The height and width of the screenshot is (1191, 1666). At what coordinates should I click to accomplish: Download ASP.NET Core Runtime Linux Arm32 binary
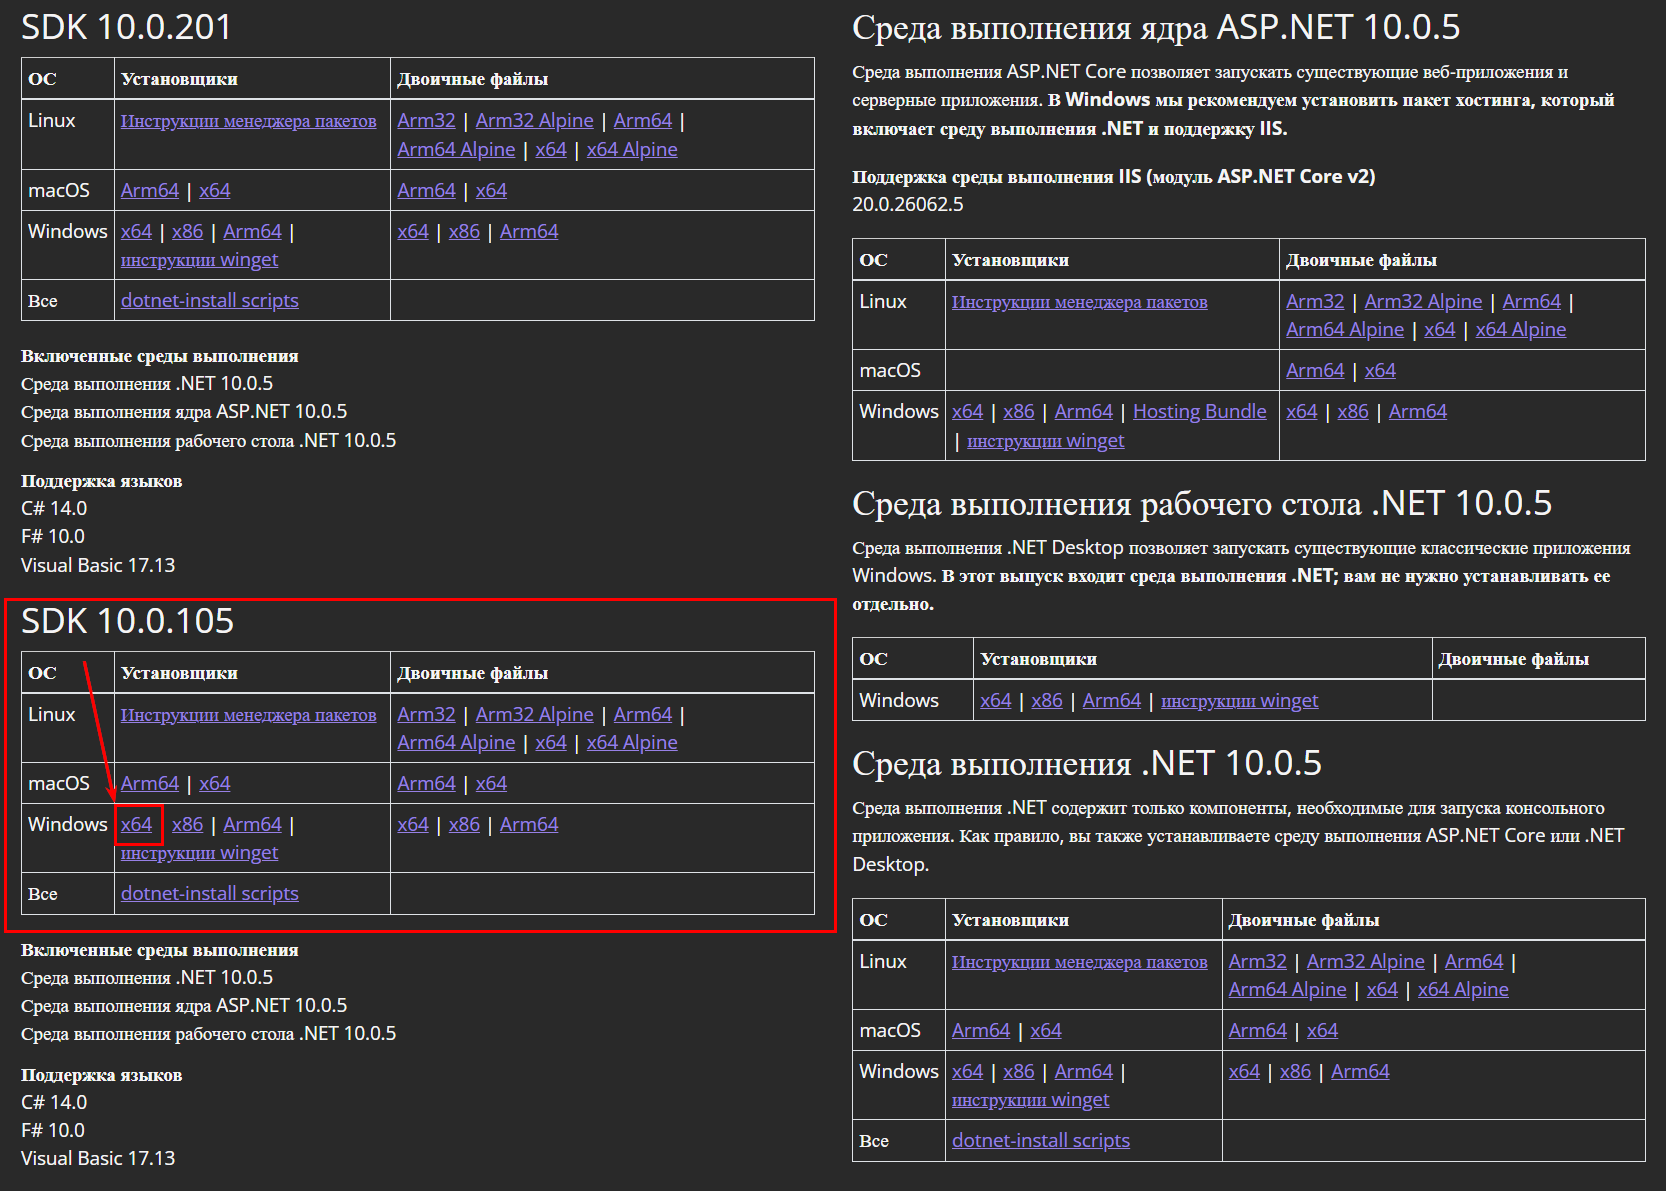point(1315,302)
